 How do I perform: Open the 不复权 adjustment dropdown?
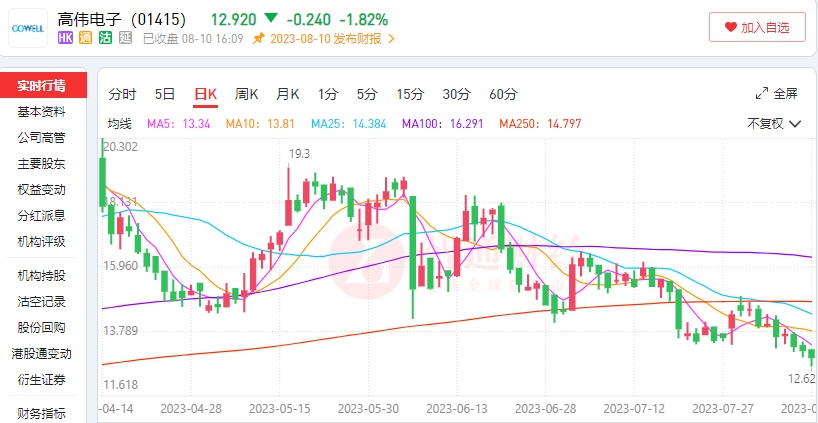[774, 124]
